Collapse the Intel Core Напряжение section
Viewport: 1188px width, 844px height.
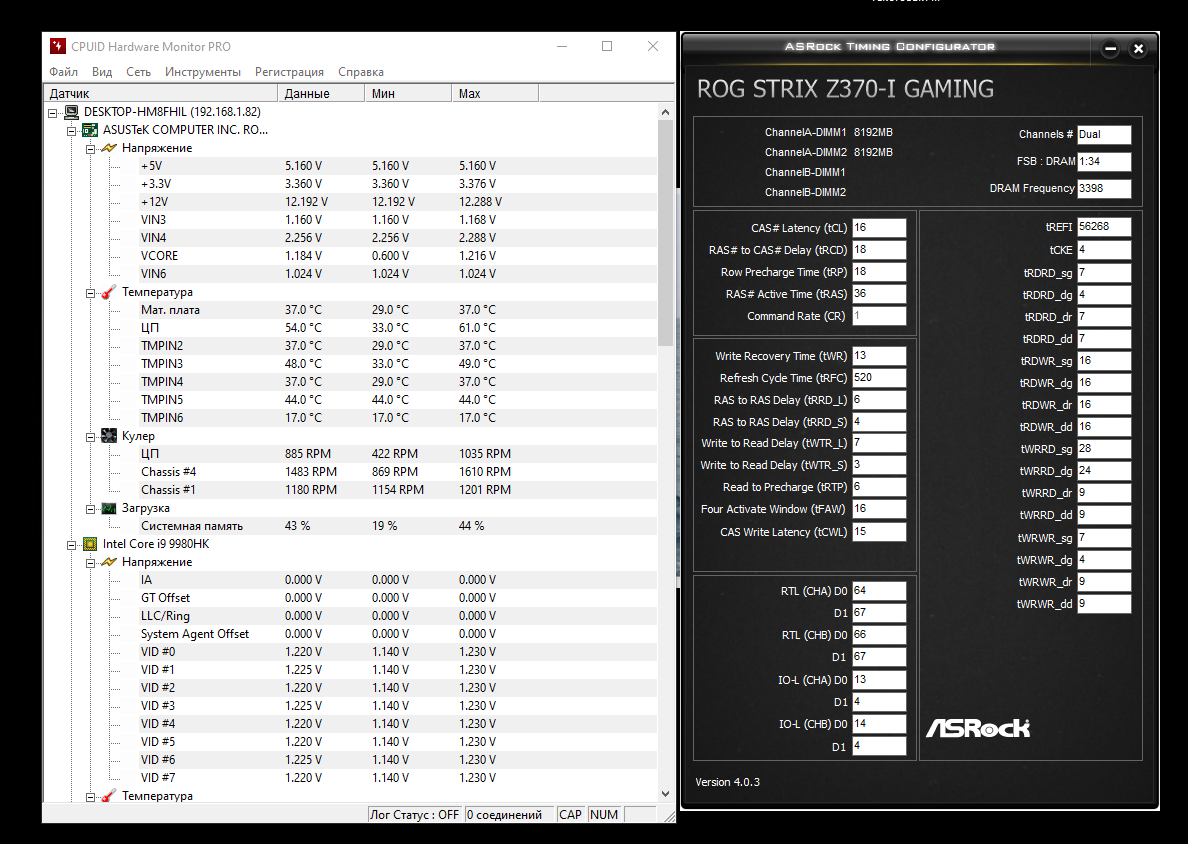pyautogui.click(x=90, y=563)
